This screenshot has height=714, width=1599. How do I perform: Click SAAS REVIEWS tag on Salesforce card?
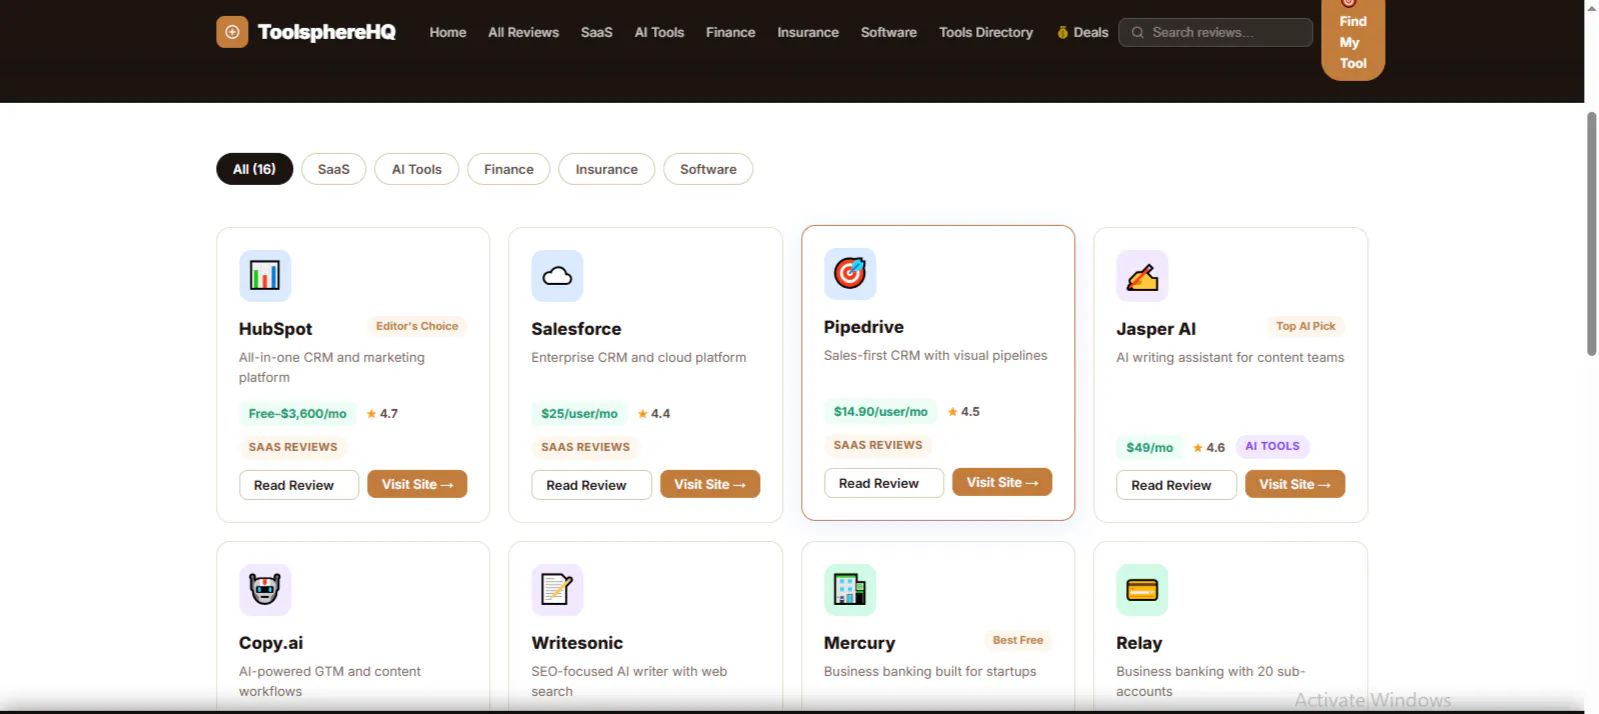[x=585, y=447]
